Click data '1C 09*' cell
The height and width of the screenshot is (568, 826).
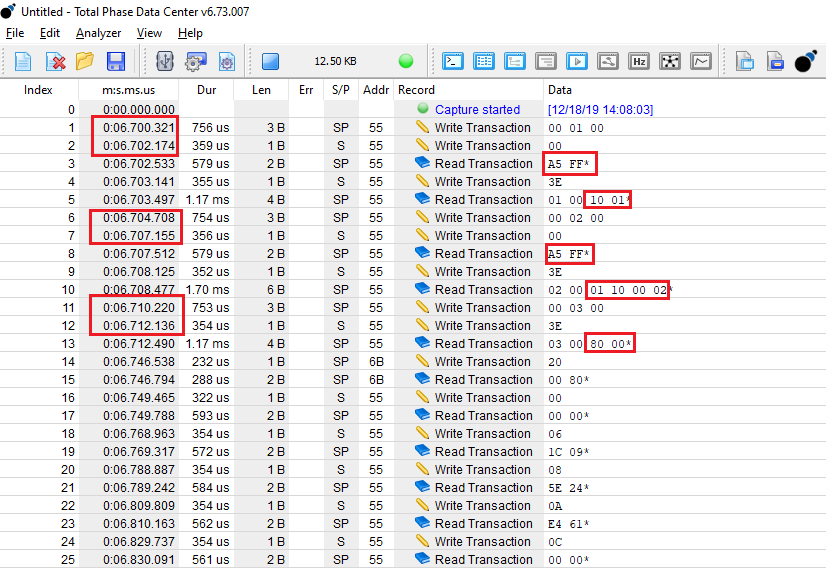point(568,452)
